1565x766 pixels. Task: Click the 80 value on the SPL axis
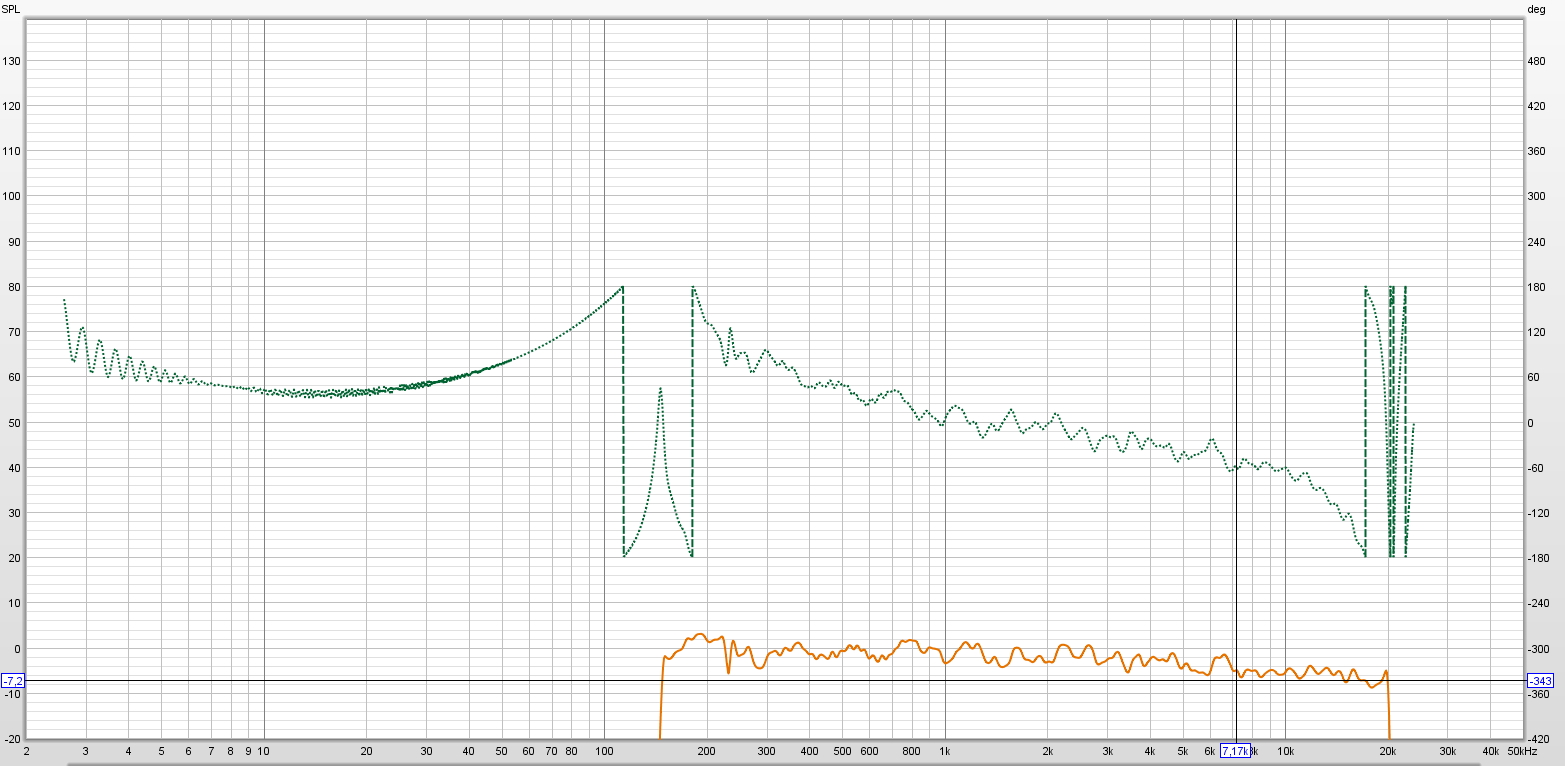click(x=14, y=287)
